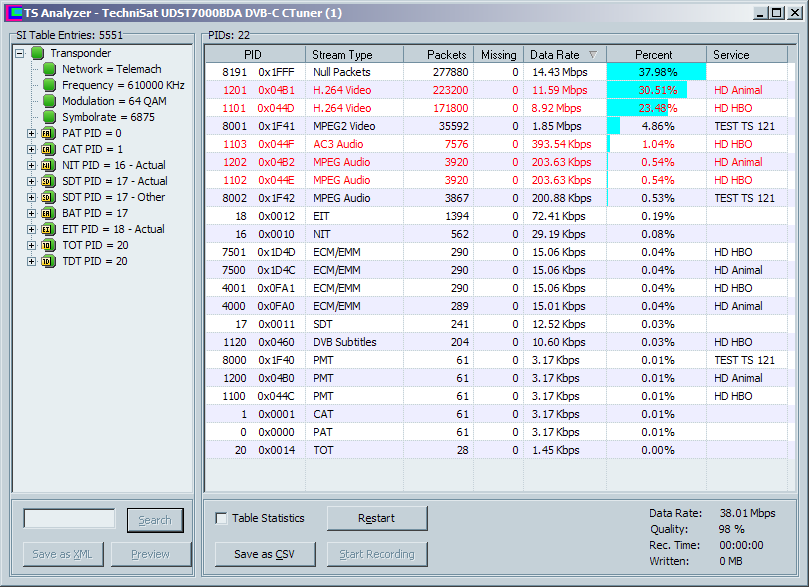Focus the search text field
Image resolution: width=809 pixels, height=587 pixels.
click(70, 519)
